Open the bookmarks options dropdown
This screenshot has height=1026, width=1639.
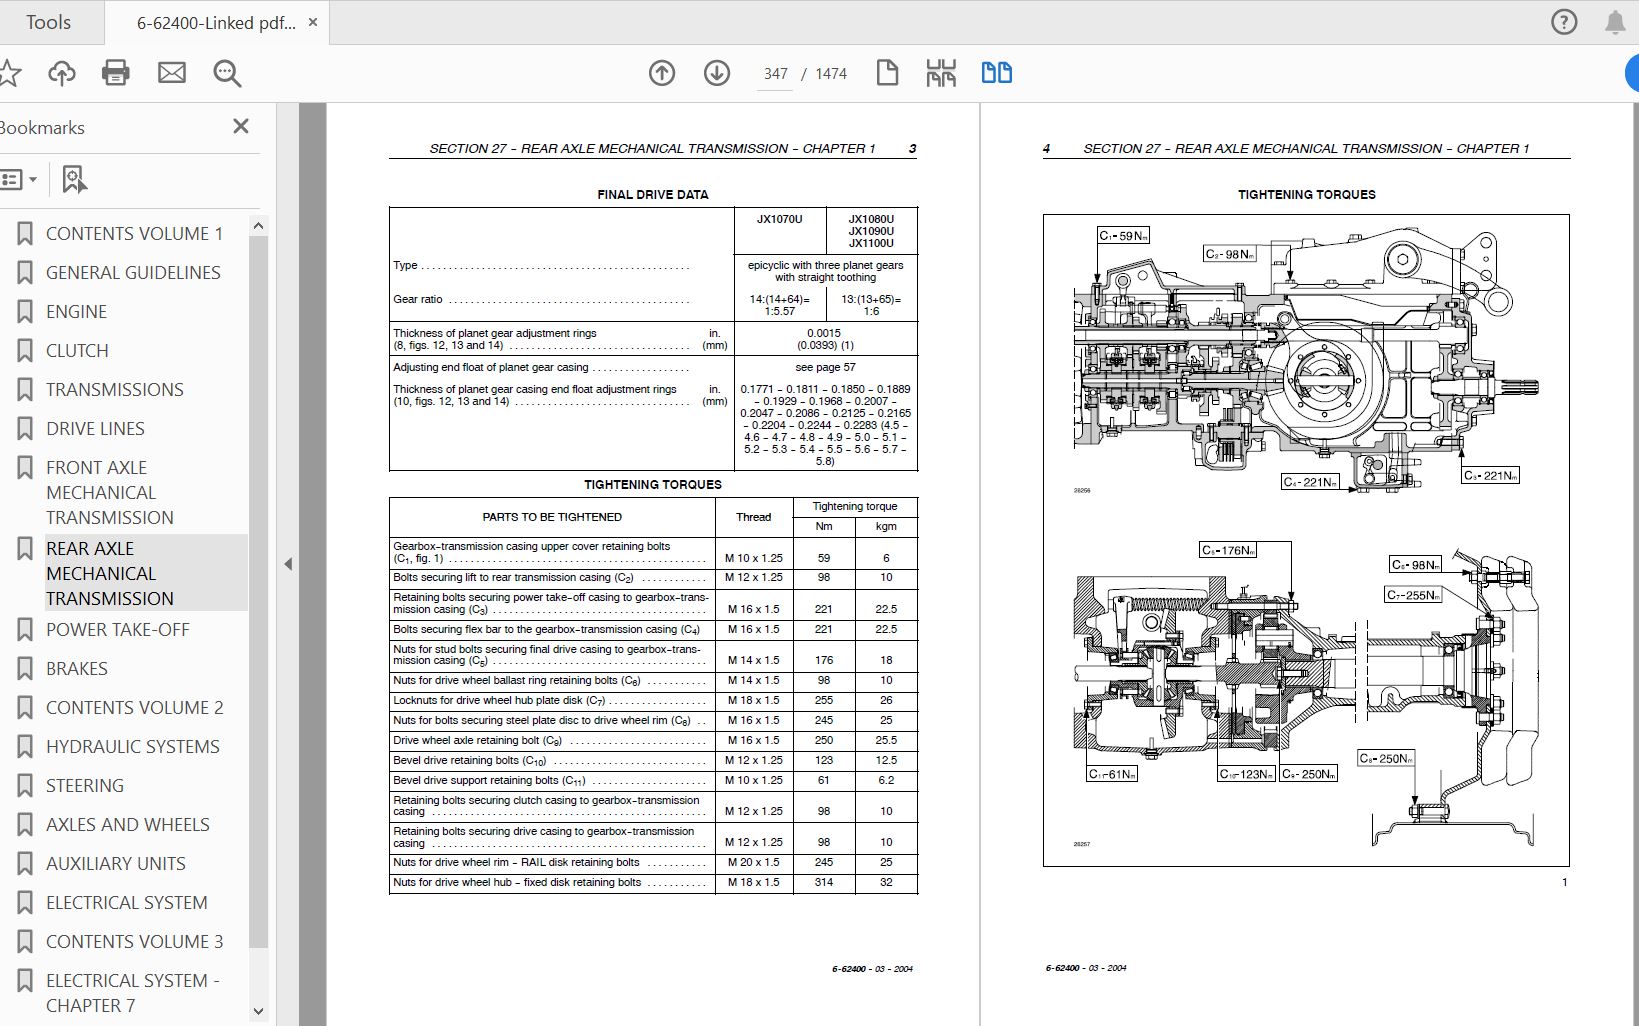click(x=19, y=180)
